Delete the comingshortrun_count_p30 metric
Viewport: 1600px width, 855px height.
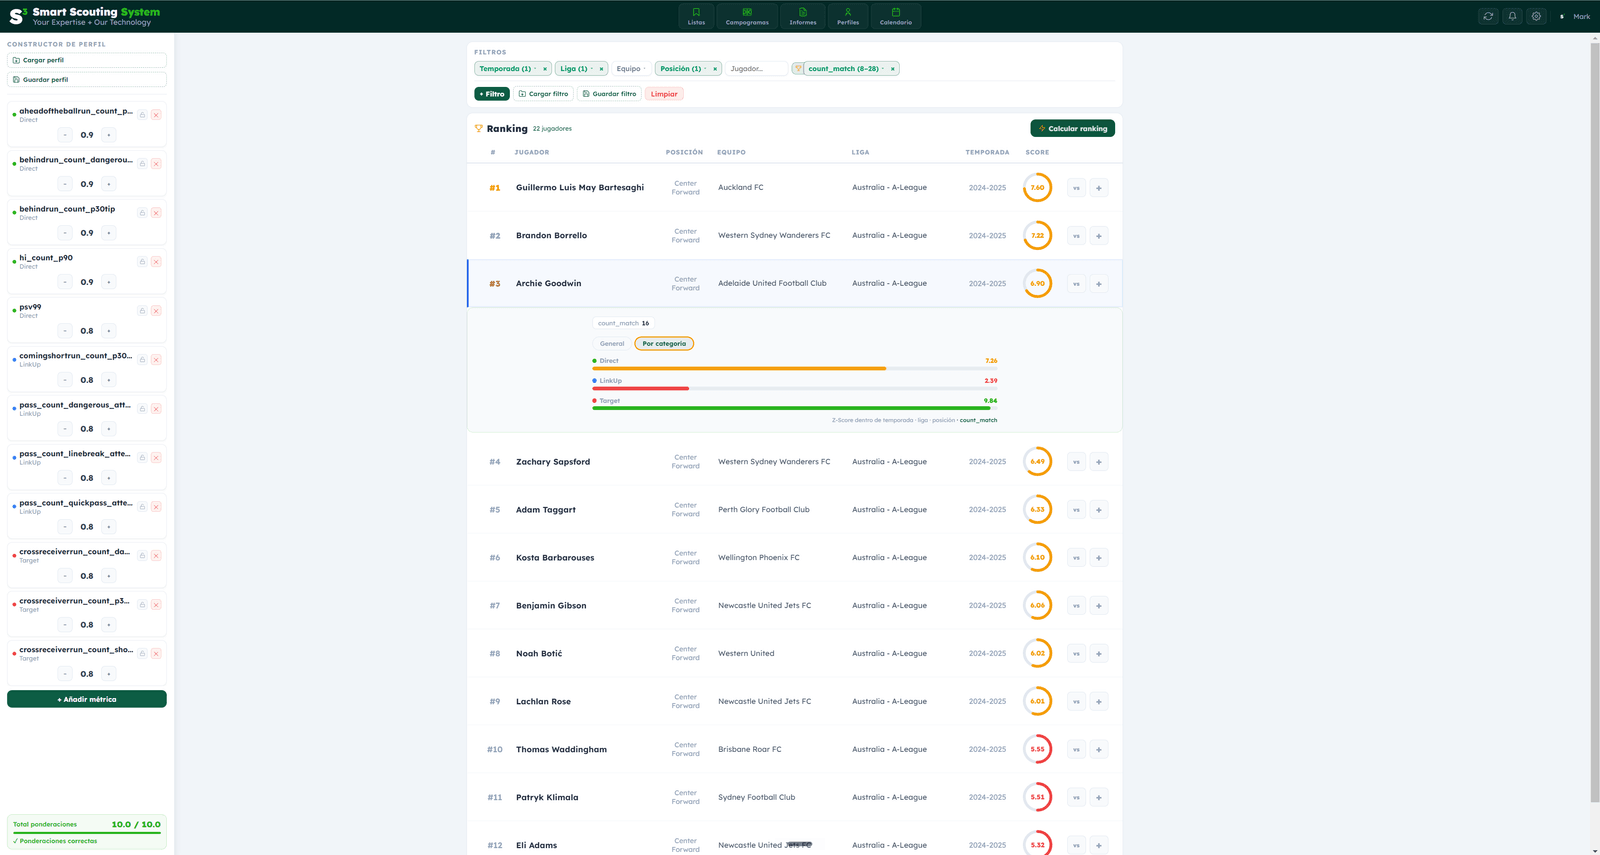click(156, 360)
